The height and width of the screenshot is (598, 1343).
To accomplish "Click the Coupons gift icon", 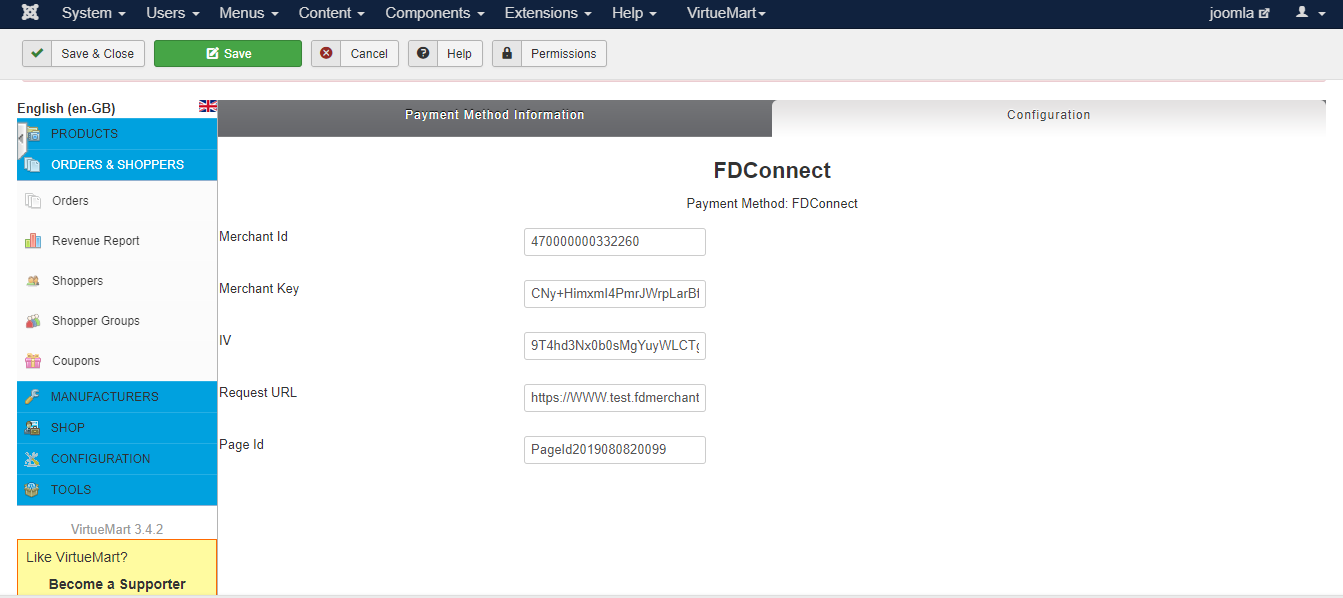I will [33, 361].
